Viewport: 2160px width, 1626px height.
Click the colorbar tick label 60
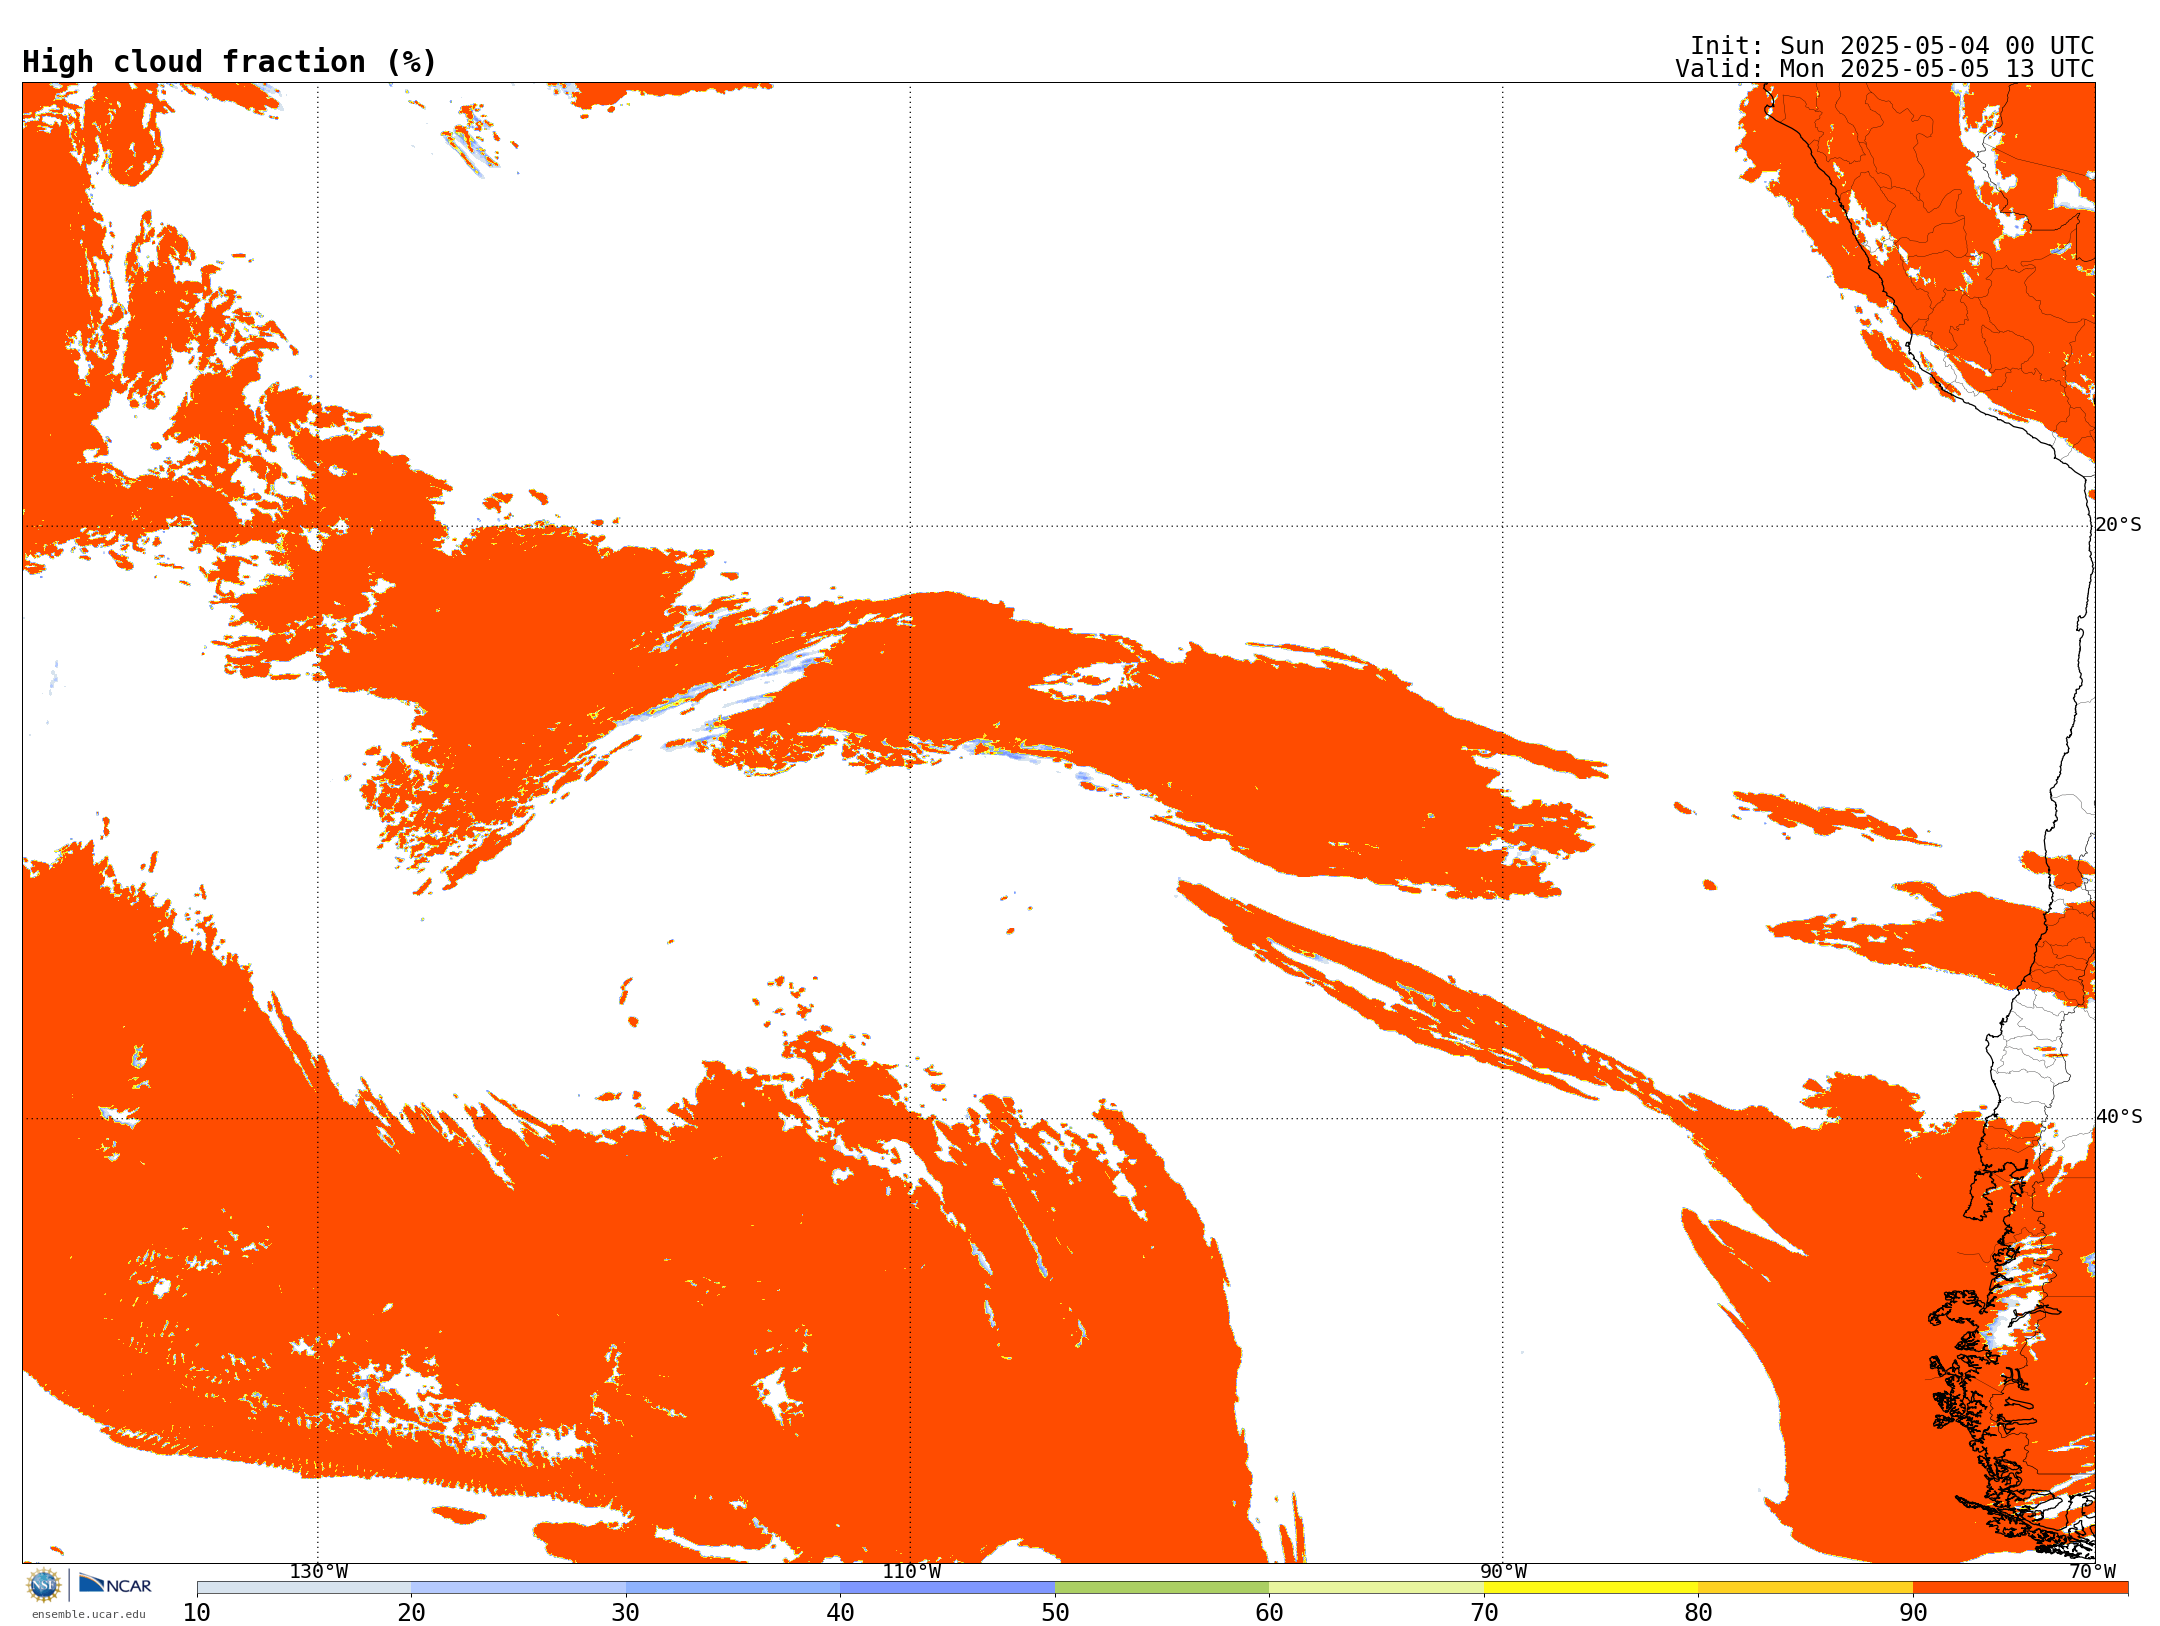pyautogui.click(x=1269, y=1613)
